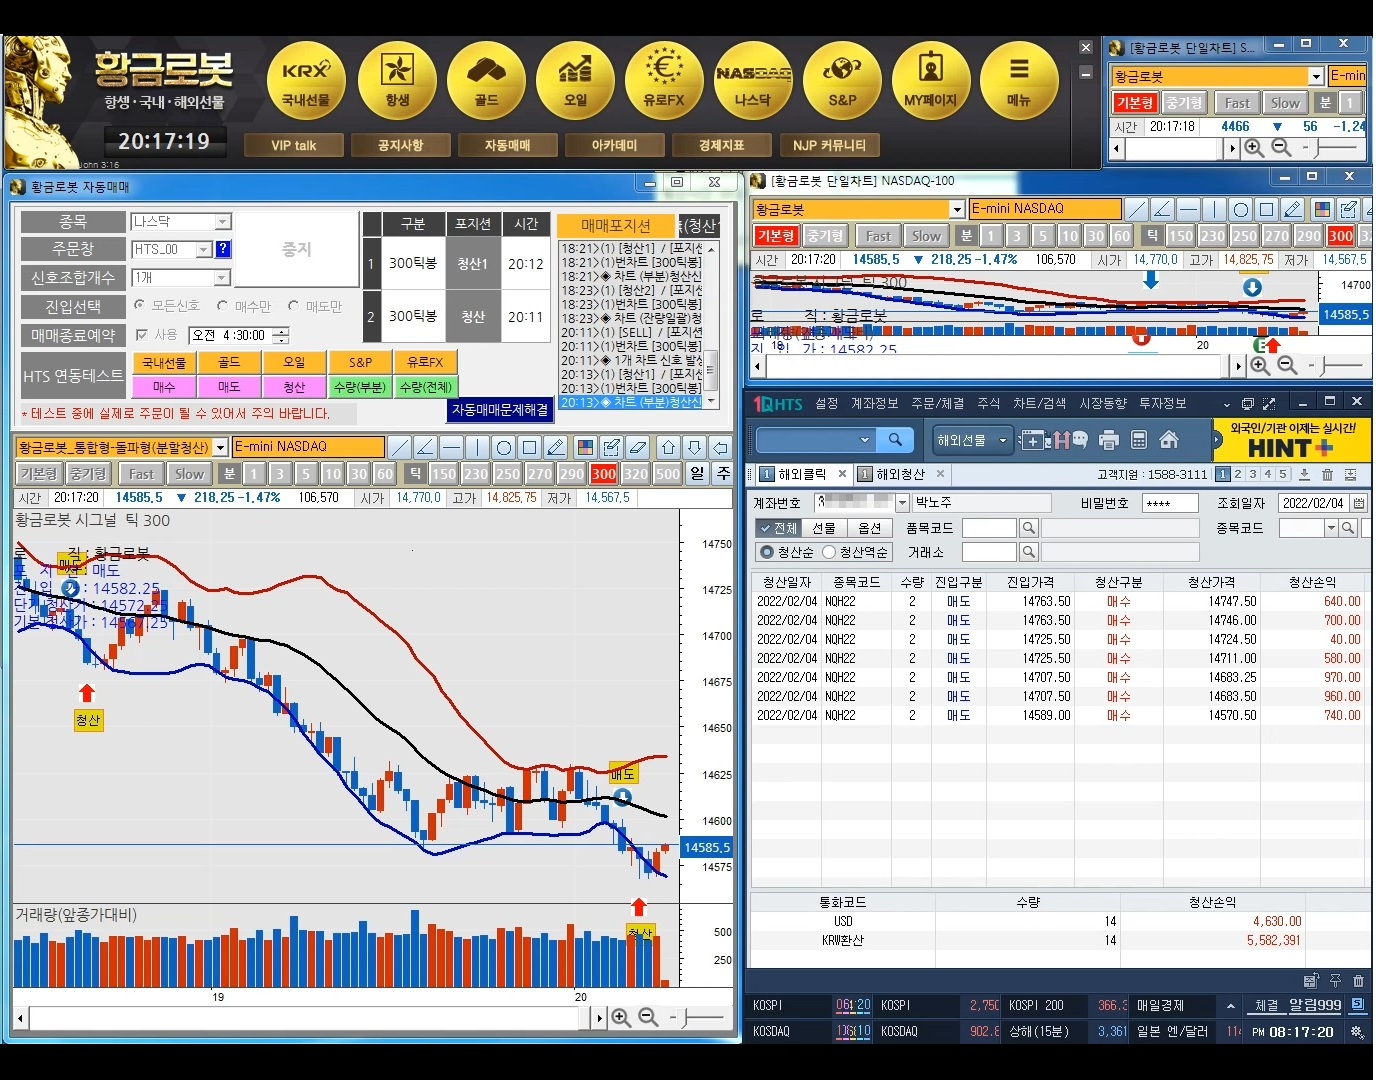Click the down arrow icon in the 돌파형 chart toolbar
1376x1080 pixels.
click(x=695, y=447)
